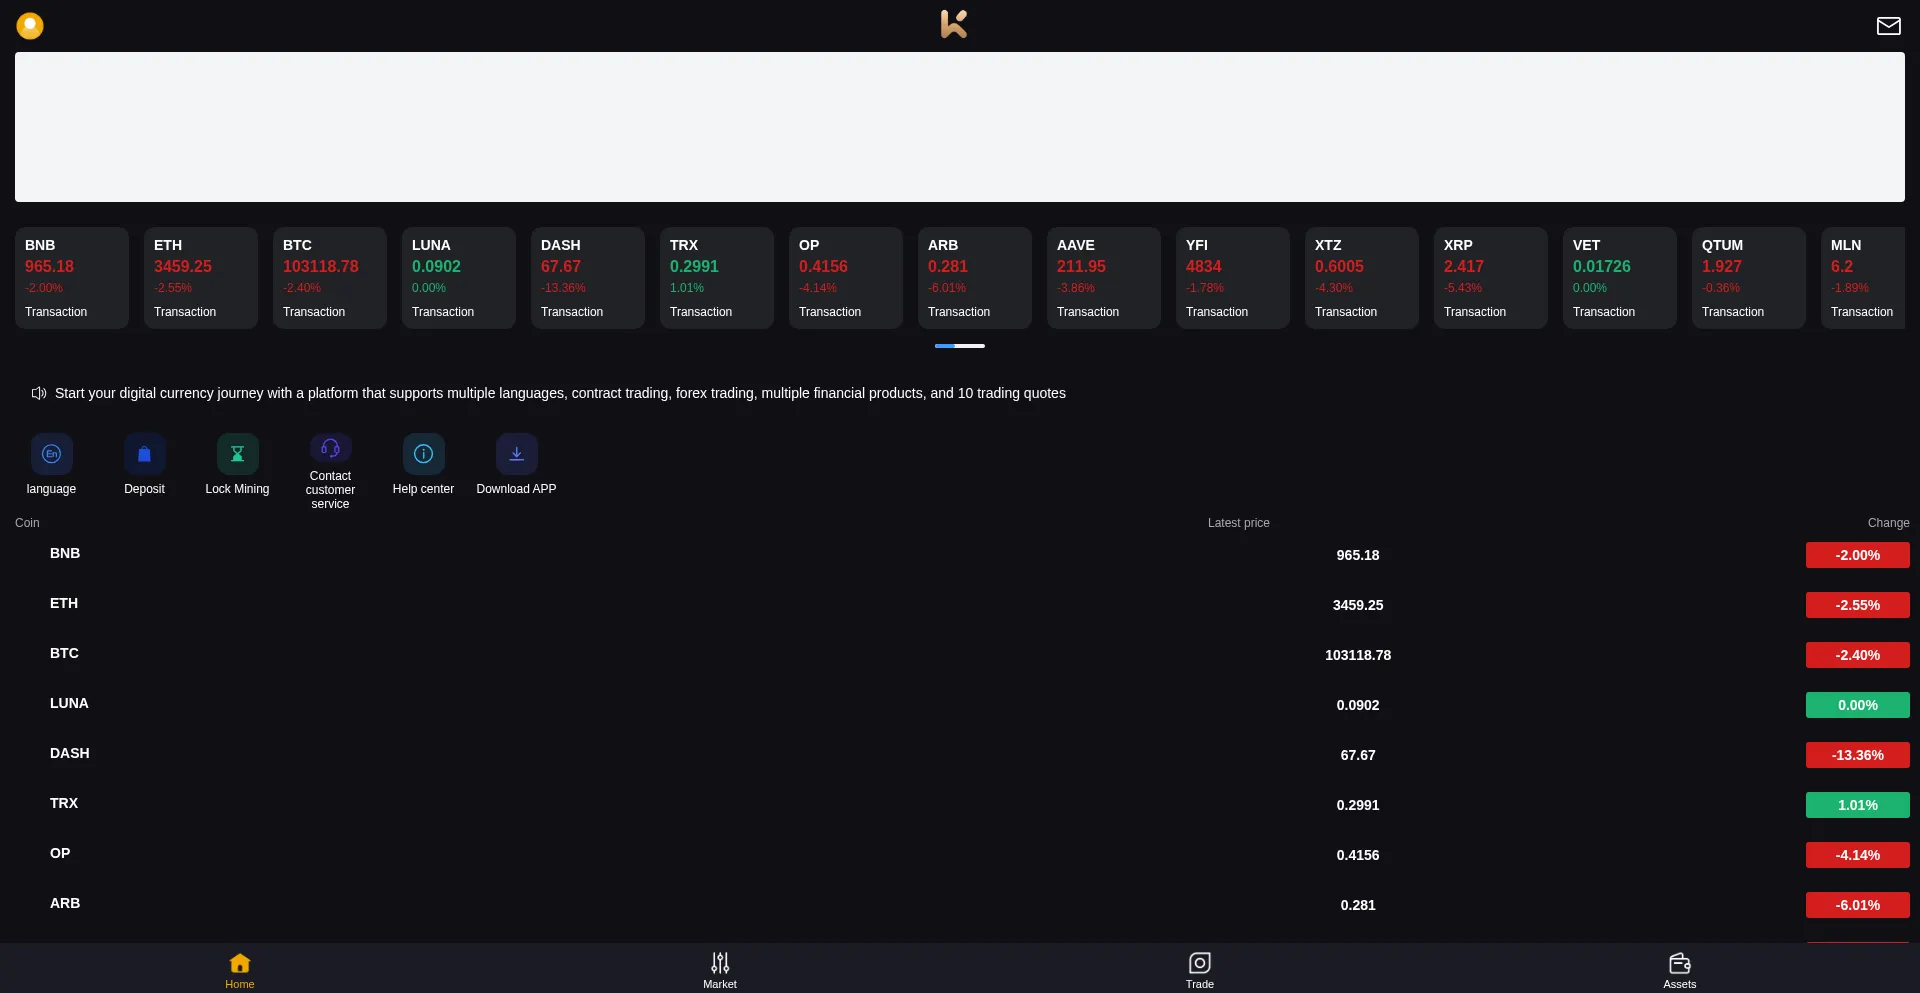Open the Deposit shortcut icon
1920x993 pixels.
pyautogui.click(x=144, y=454)
